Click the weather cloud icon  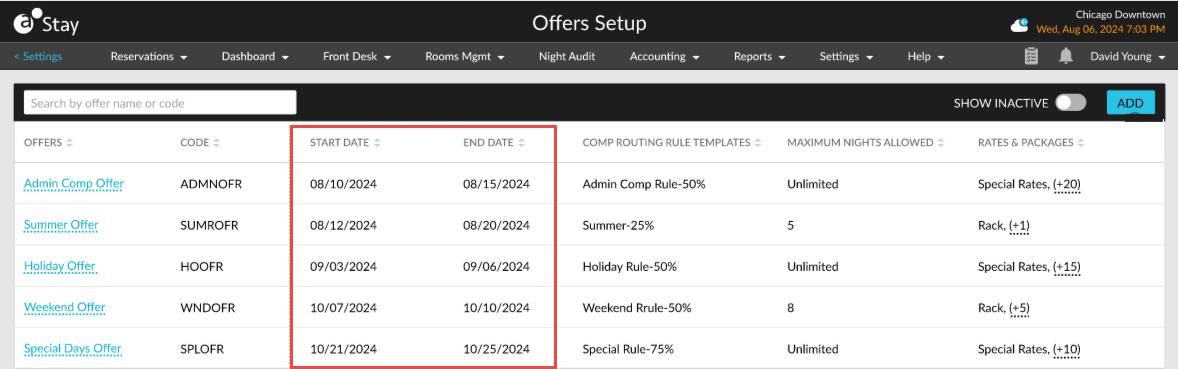1019,25
